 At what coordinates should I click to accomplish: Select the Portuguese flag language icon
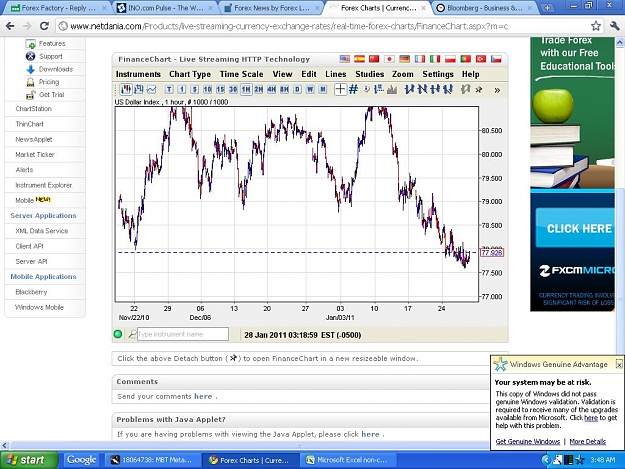coord(466,59)
